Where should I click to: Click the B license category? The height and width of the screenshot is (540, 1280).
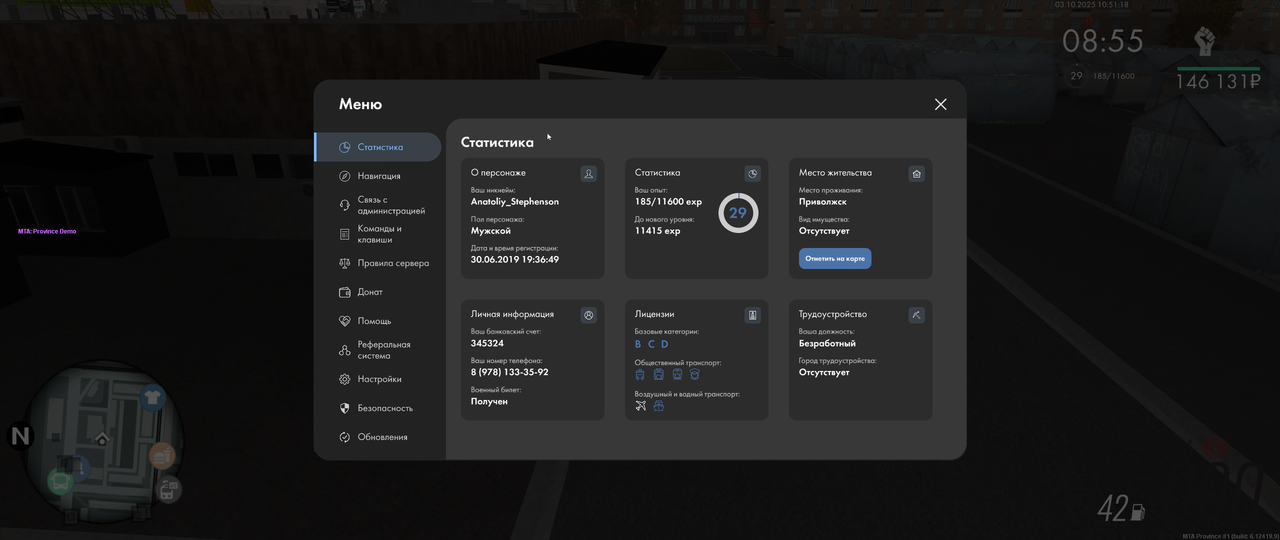tap(638, 344)
